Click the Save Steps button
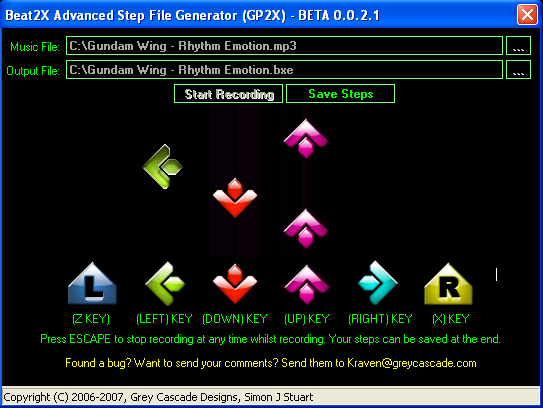 coord(340,94)
